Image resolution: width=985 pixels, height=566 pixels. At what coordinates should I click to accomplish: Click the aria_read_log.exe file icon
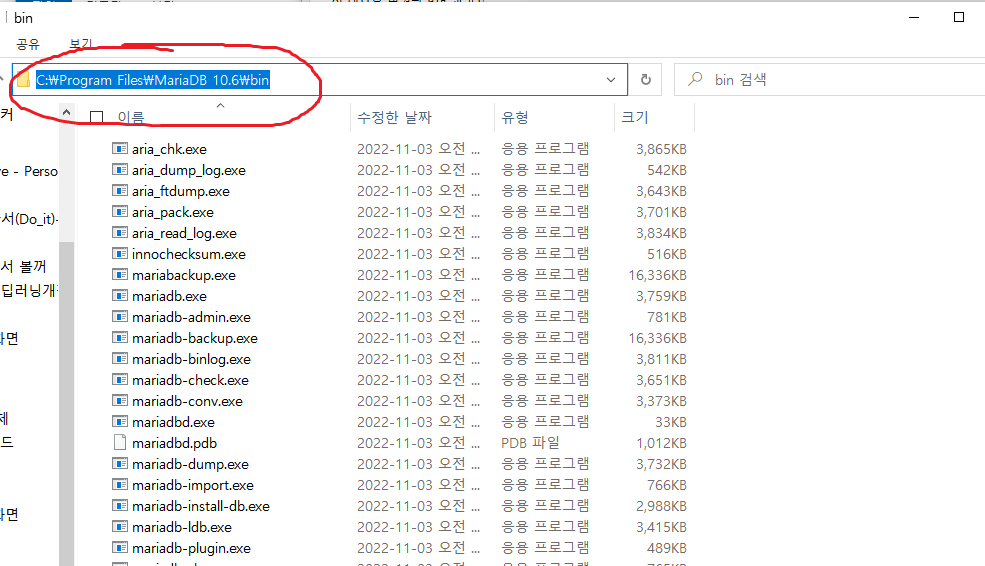coord(120,233)
